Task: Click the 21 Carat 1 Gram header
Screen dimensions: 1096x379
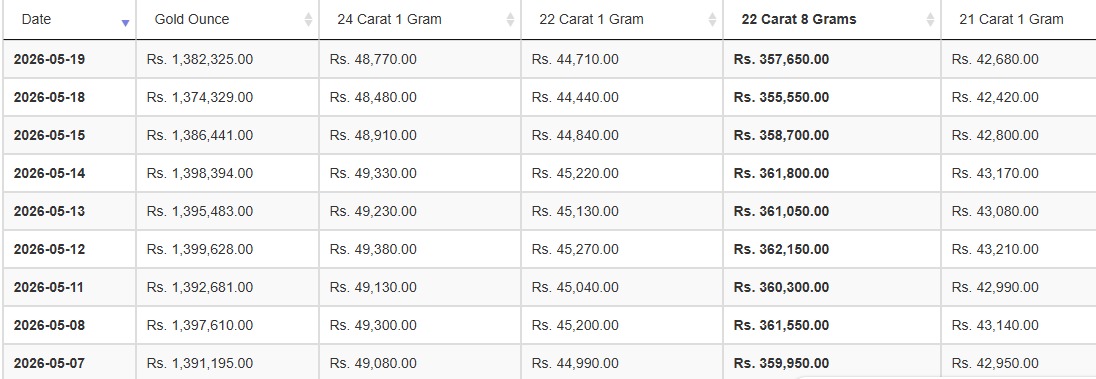Action: (x=1019, y=20)
